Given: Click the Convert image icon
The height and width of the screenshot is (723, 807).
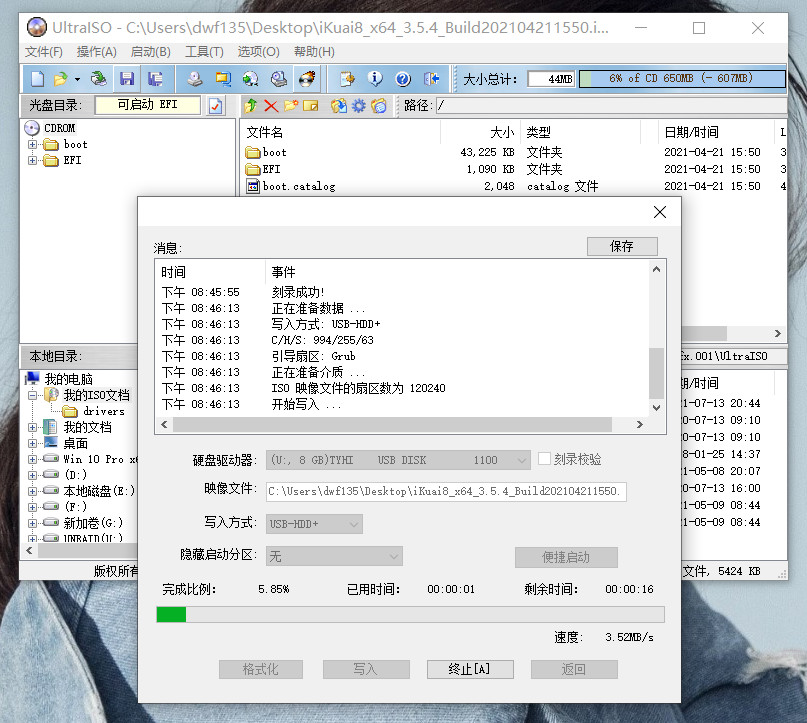Looking at the screenshot, I should [251, 79].
